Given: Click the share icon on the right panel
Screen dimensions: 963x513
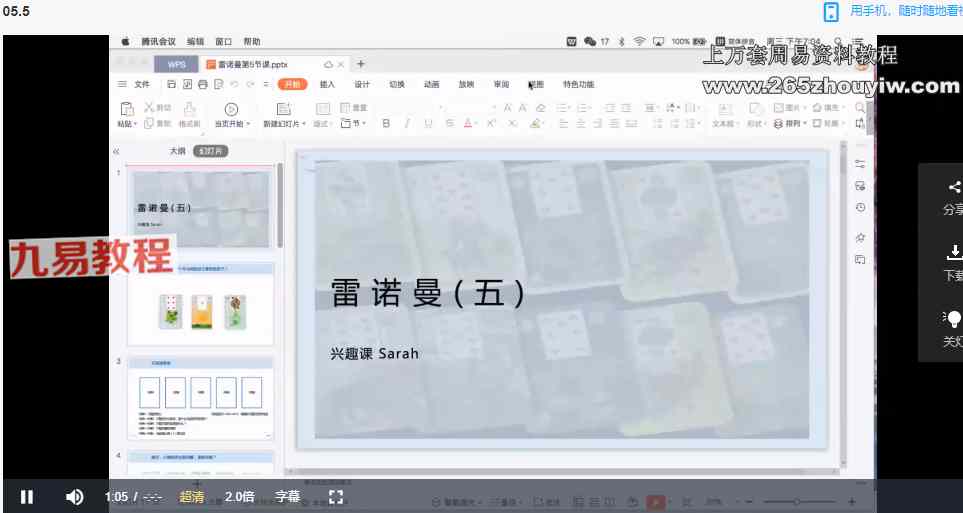Looking at the screenshot, I should point(953,188).
